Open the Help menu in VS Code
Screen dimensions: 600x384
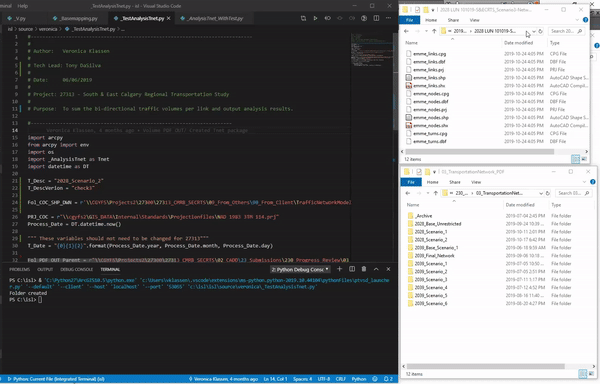(23, 6)
